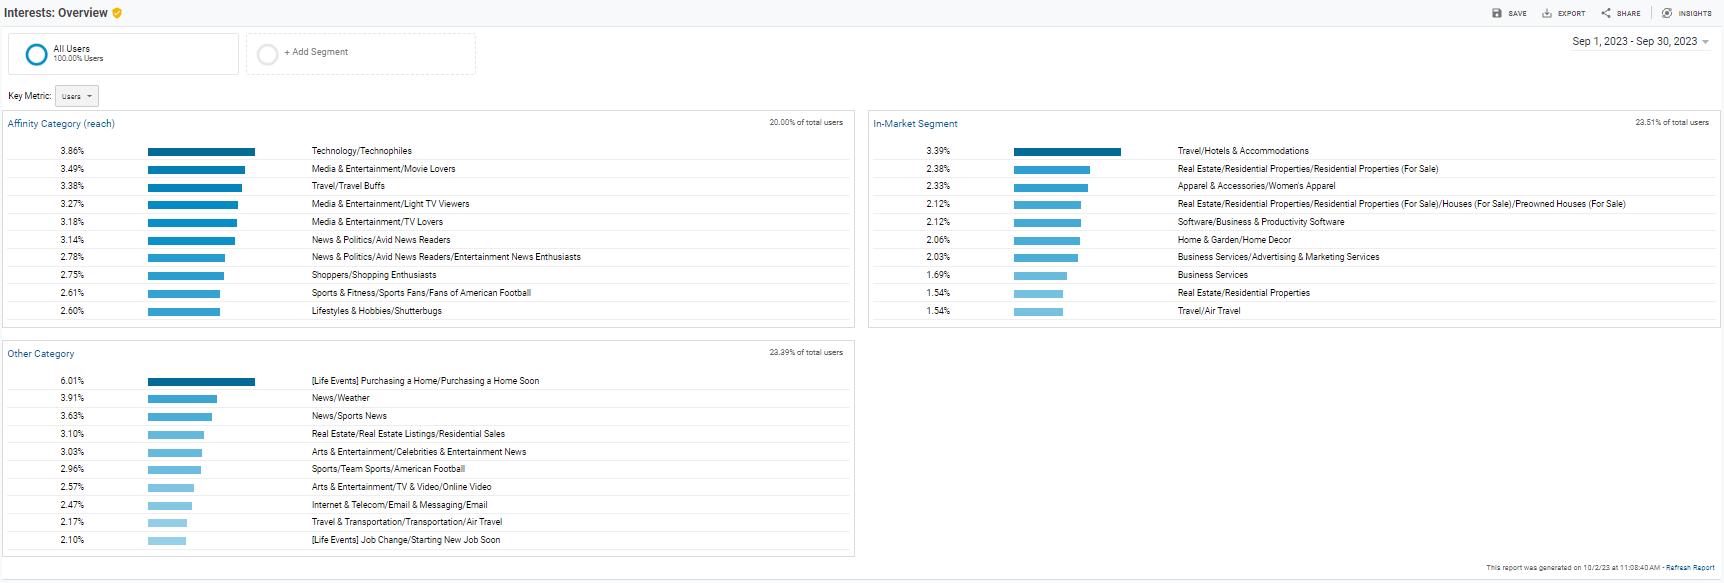Select the News/Weather row

[341, 398]
